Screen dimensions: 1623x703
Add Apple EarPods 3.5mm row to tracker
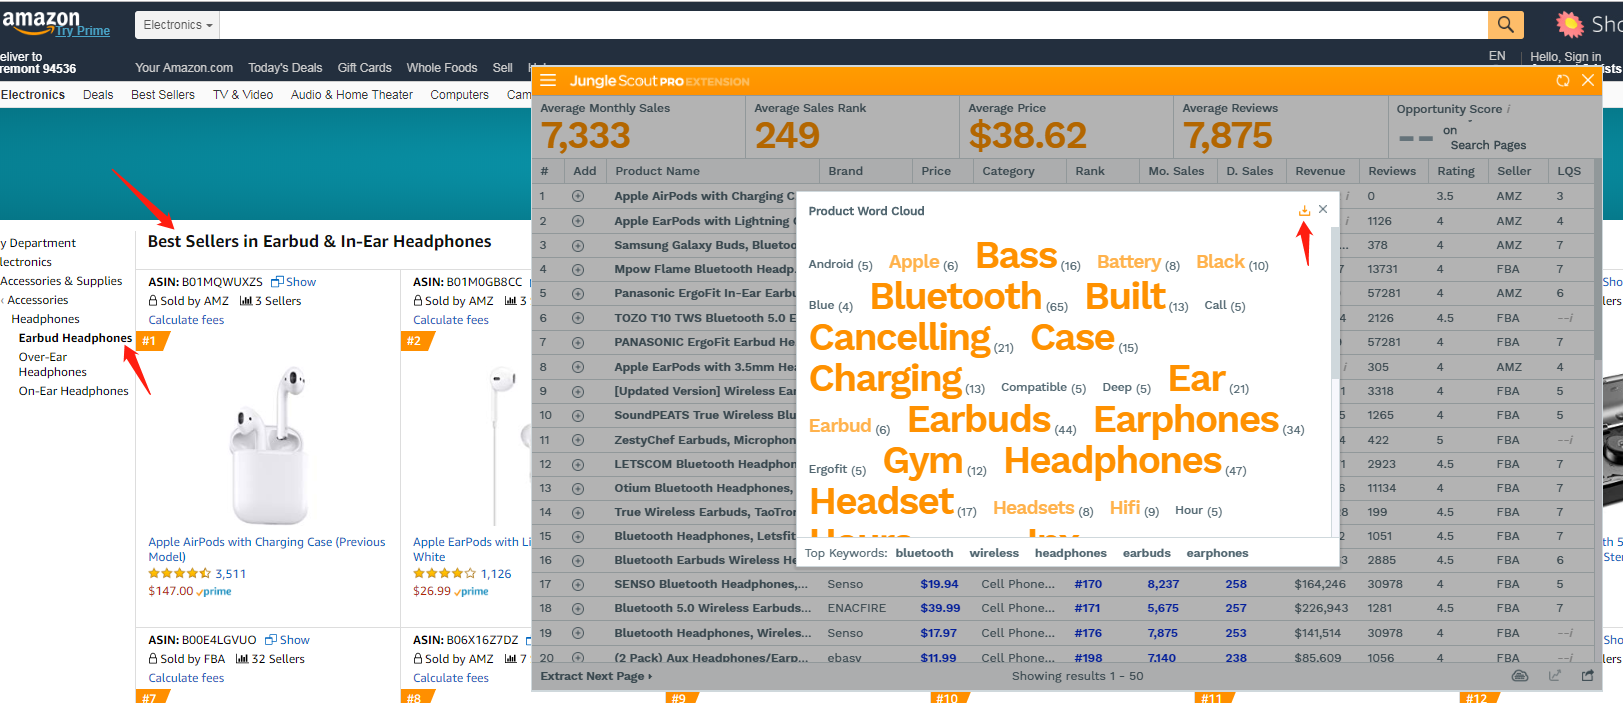pos(578,367)
